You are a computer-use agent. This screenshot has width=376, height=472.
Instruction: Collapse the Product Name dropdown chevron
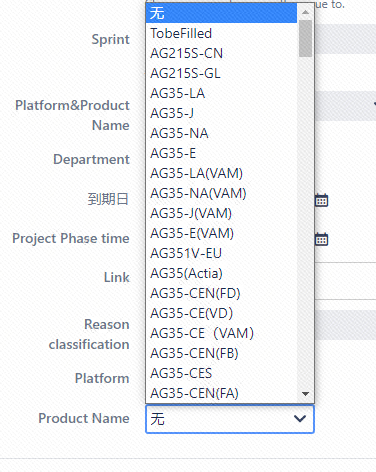pyautogui.click(x=300, y=419)
